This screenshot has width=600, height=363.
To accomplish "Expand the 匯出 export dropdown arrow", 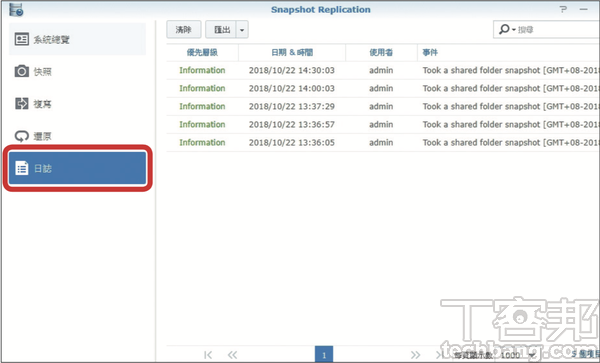I will [242, 30].
